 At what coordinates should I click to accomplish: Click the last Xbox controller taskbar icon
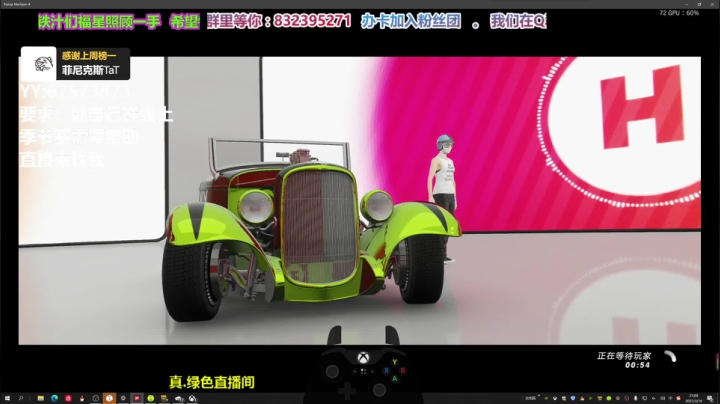[x=192, y=398]
